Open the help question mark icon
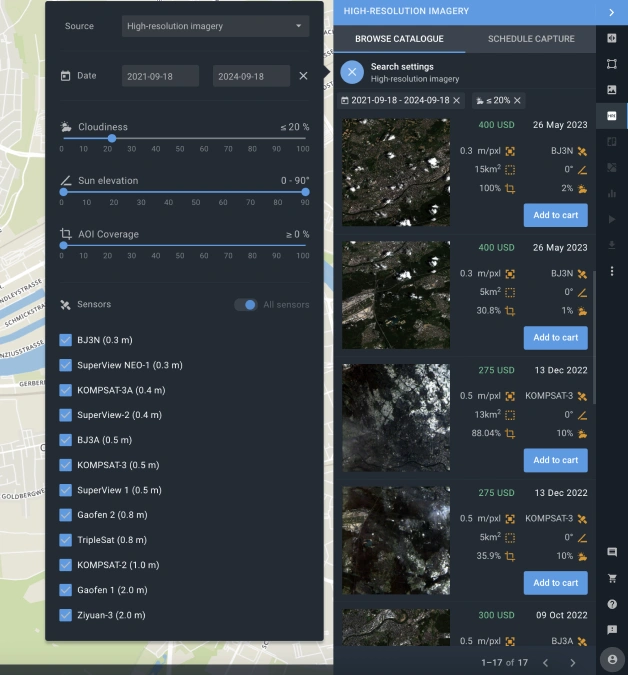Image resolution: width=628 pixels, height=675 pixels. (x=612, y=604)
